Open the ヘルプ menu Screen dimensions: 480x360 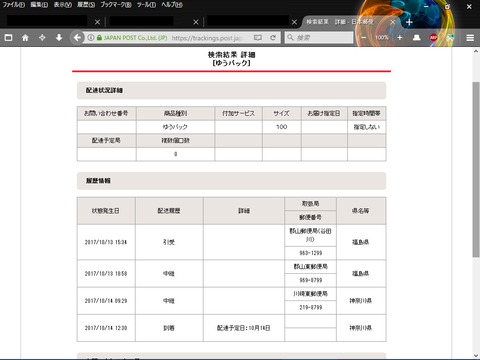(x=172, y=5)
